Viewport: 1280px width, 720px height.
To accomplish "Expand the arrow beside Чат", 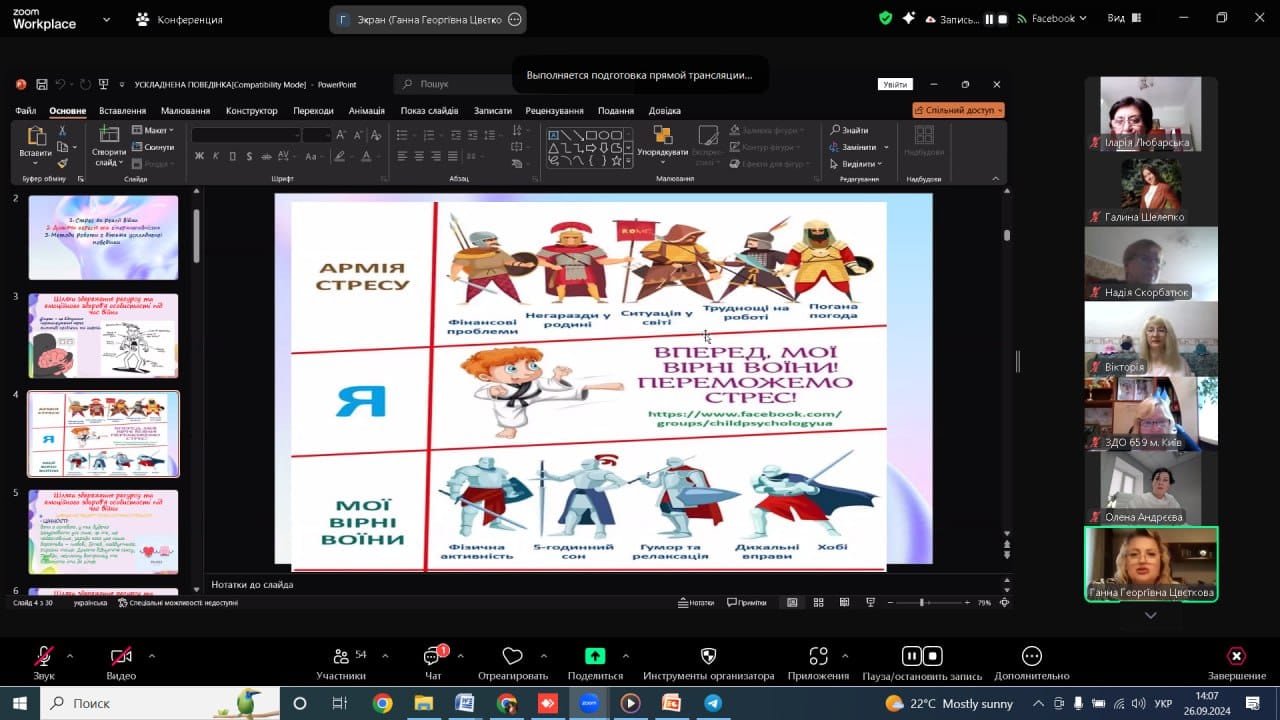I will [460, 656].
